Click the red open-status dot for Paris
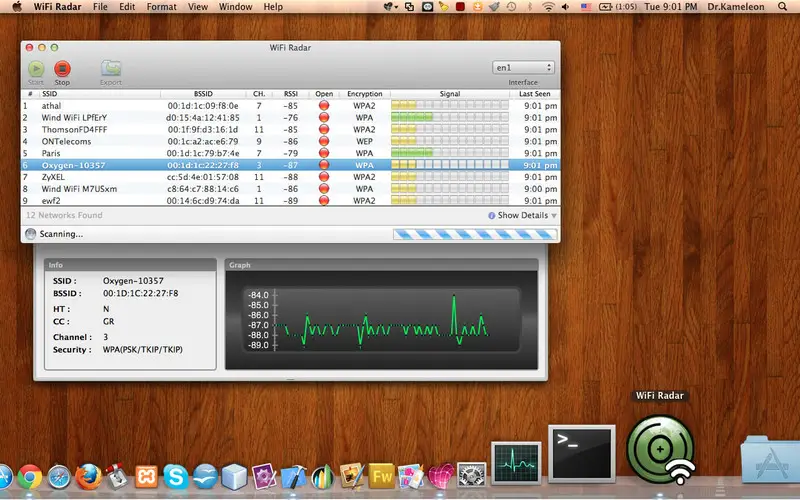The height and width of the screenshot is (500, 800). click(x=323, y=153)
